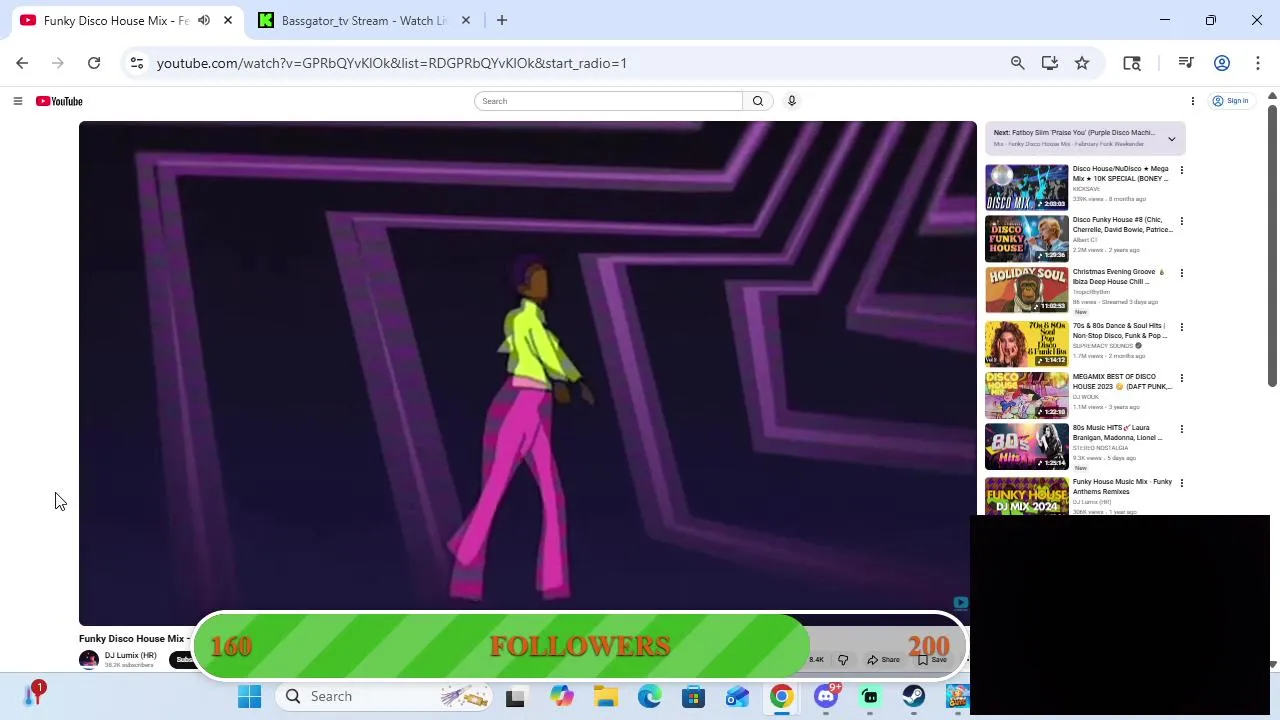Close the Funky Disco House Mix tab
1280x720 pixels.
(x=228, y=20)
